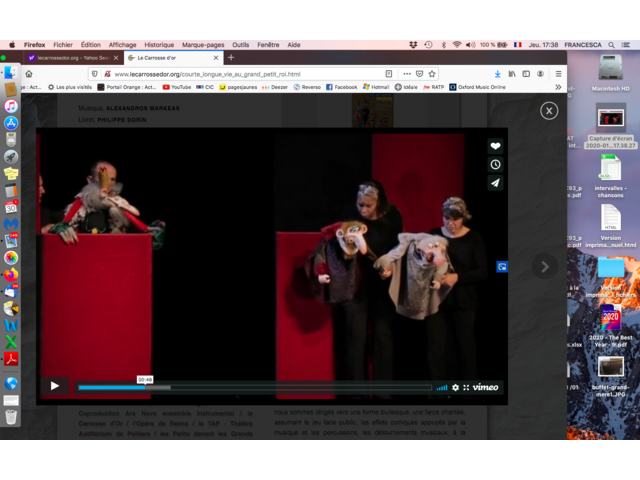
Task: Show Firefox sidebars
Action: click(x=526, y=74)
